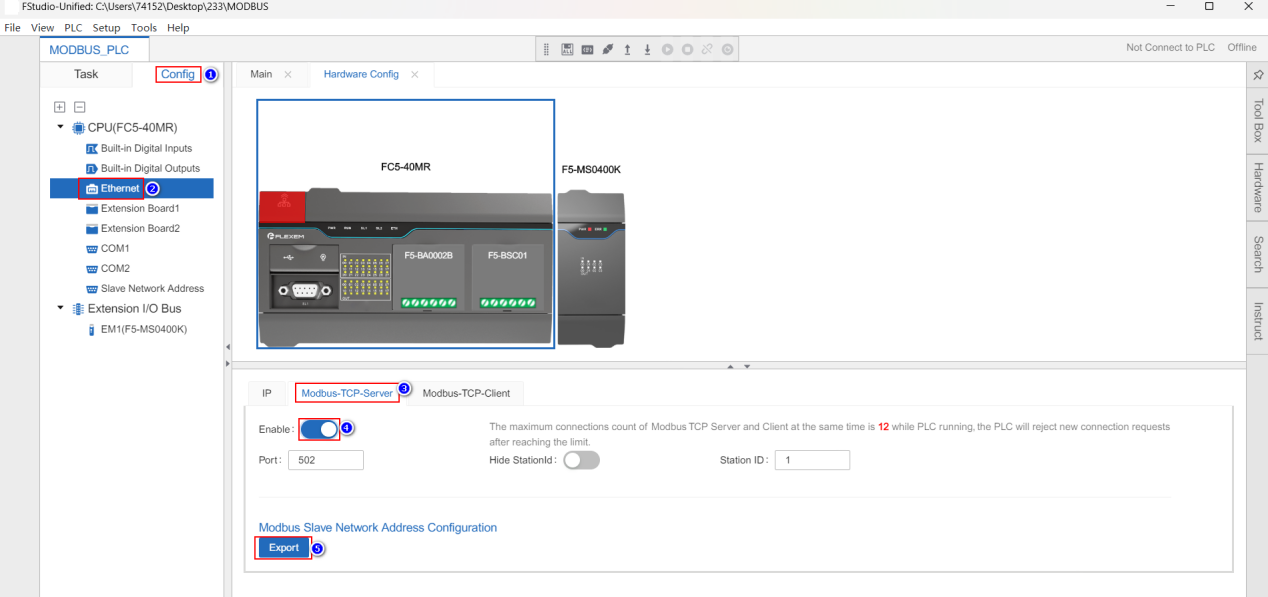The width and height of the screenshot is (1268, 597).
Task: Toggle the Hide StationId switch
Action: click(582, 460)
